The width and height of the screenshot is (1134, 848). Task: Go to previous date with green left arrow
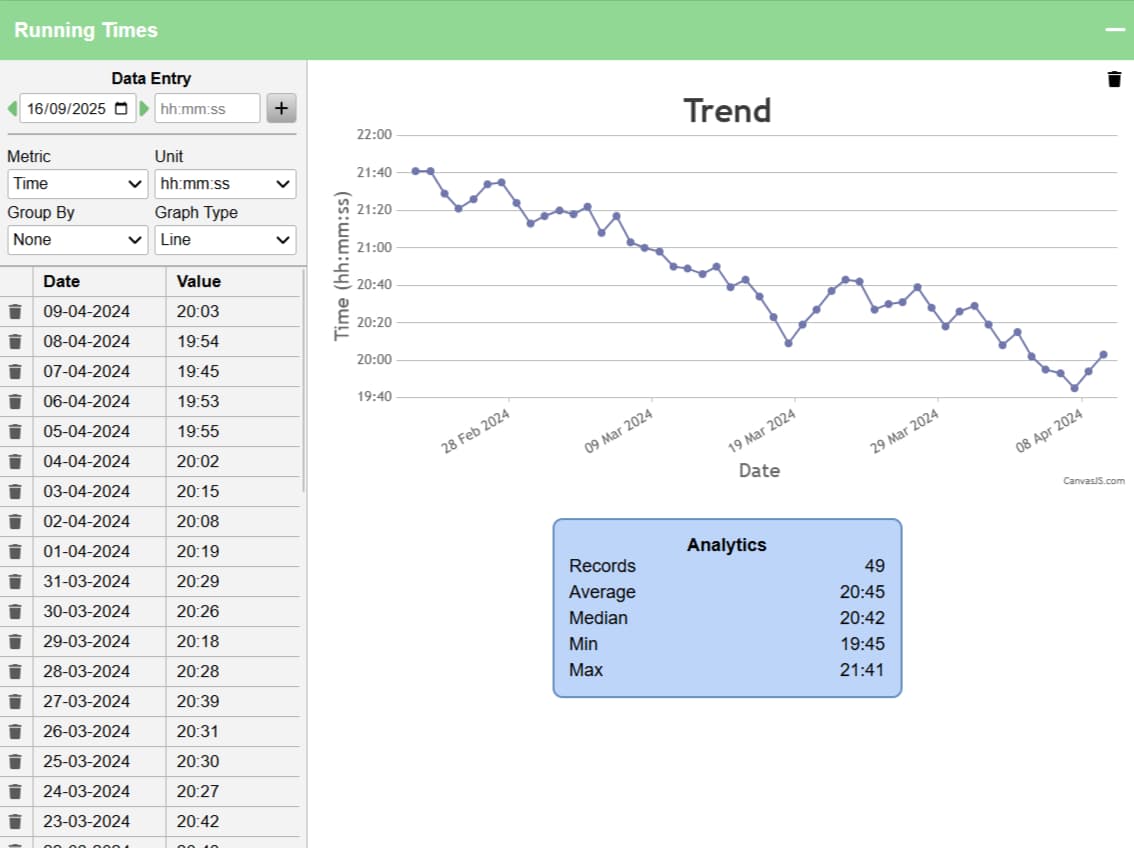(x=12, y=108)
